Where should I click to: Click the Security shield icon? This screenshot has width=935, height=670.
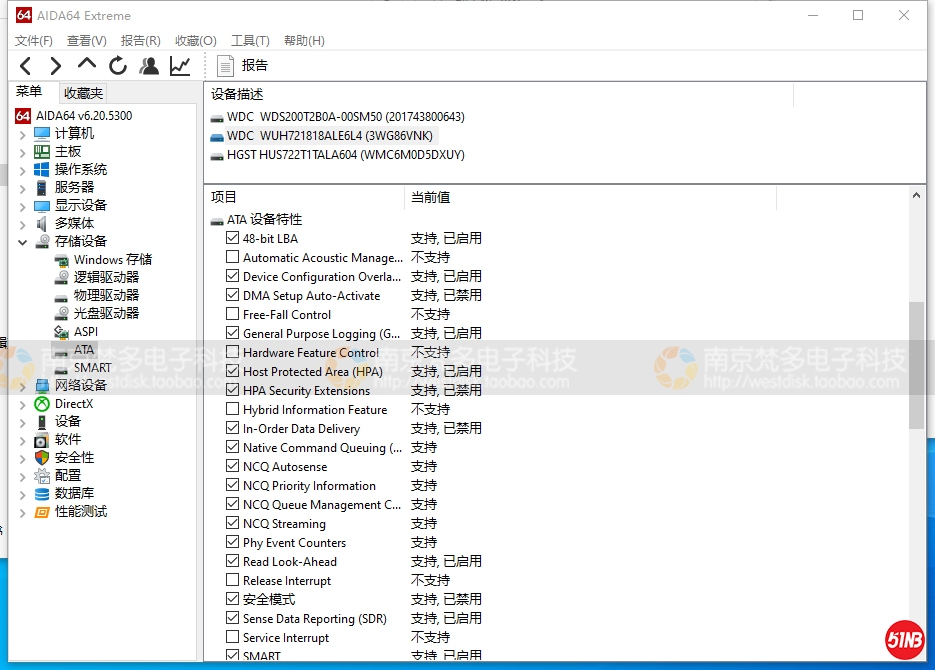click(x=42, y=458)
